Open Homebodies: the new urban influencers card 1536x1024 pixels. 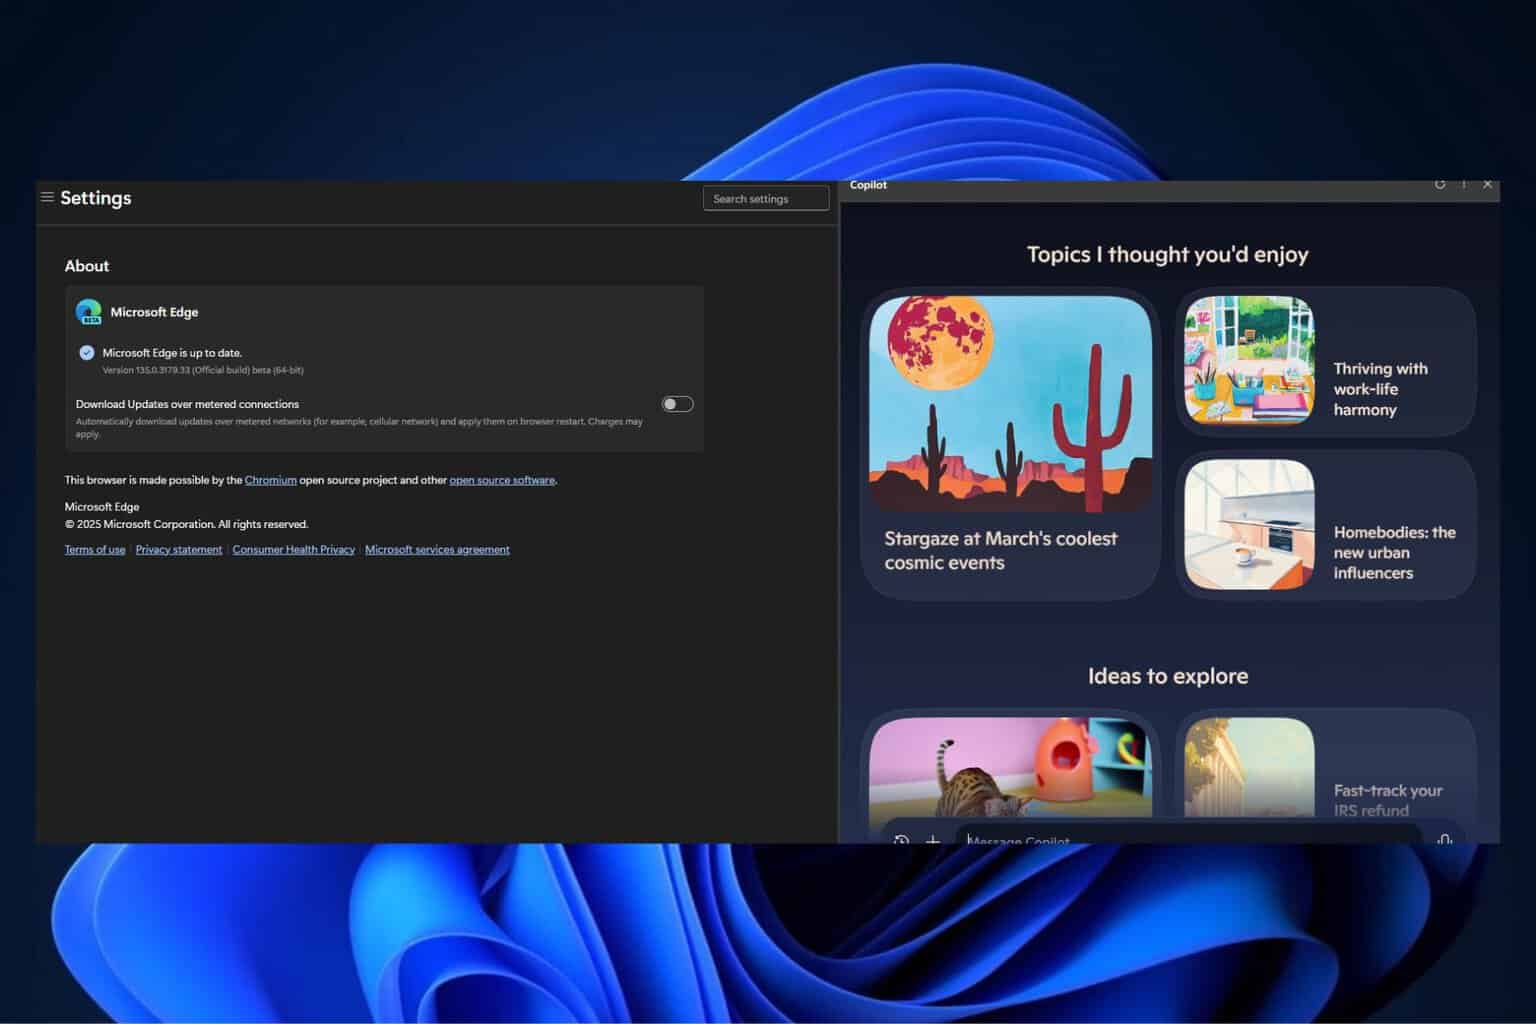pos(1326,525)
